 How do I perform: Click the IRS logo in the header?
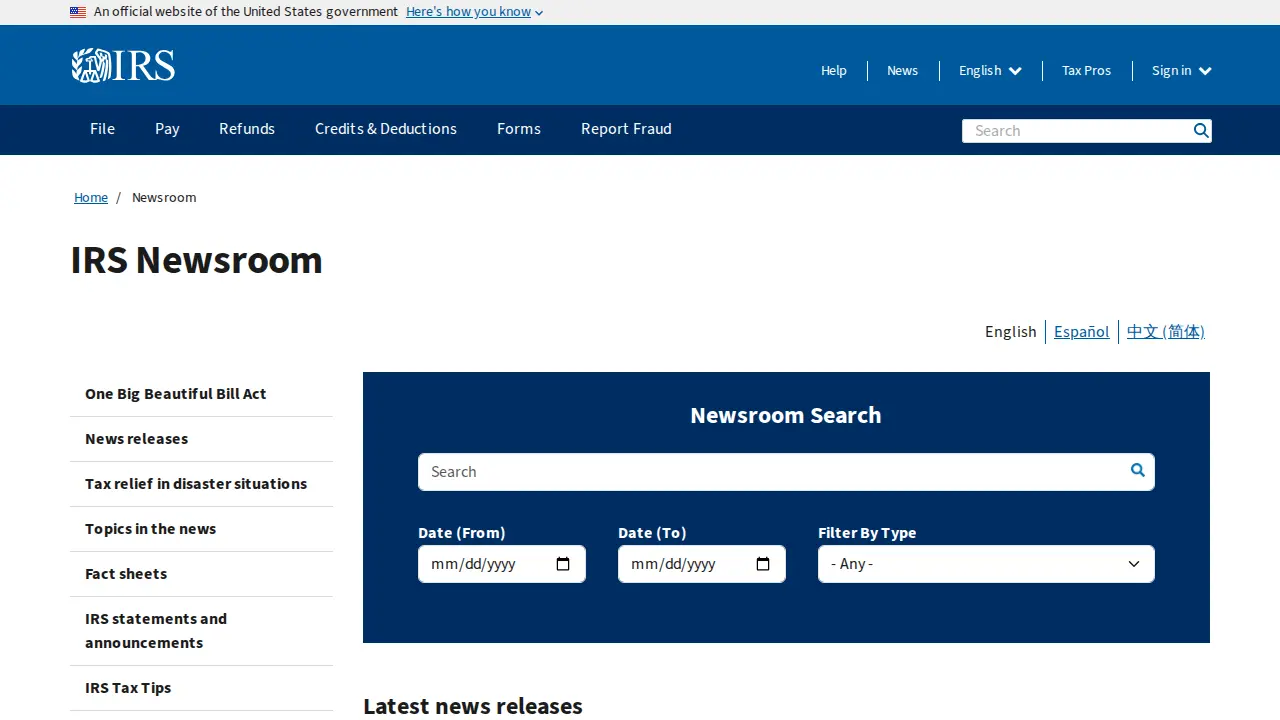tap(123, 65)
